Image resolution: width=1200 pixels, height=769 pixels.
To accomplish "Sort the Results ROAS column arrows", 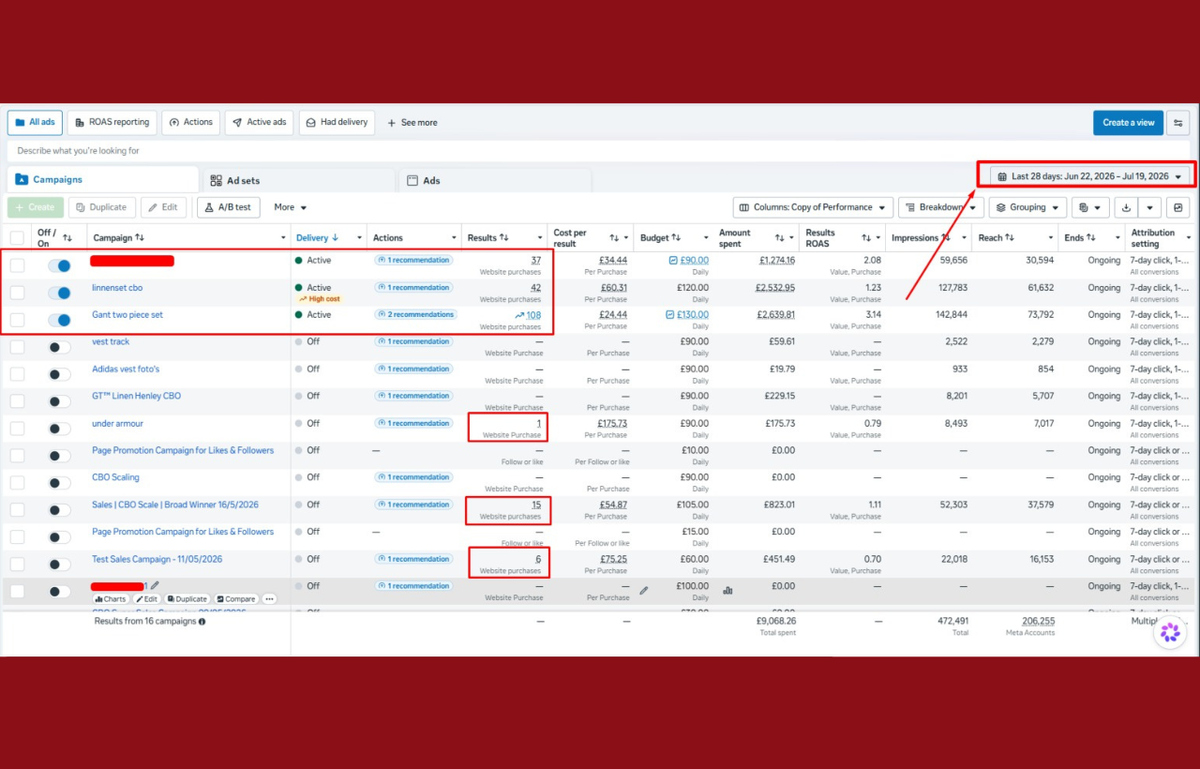I will point(866,238).
